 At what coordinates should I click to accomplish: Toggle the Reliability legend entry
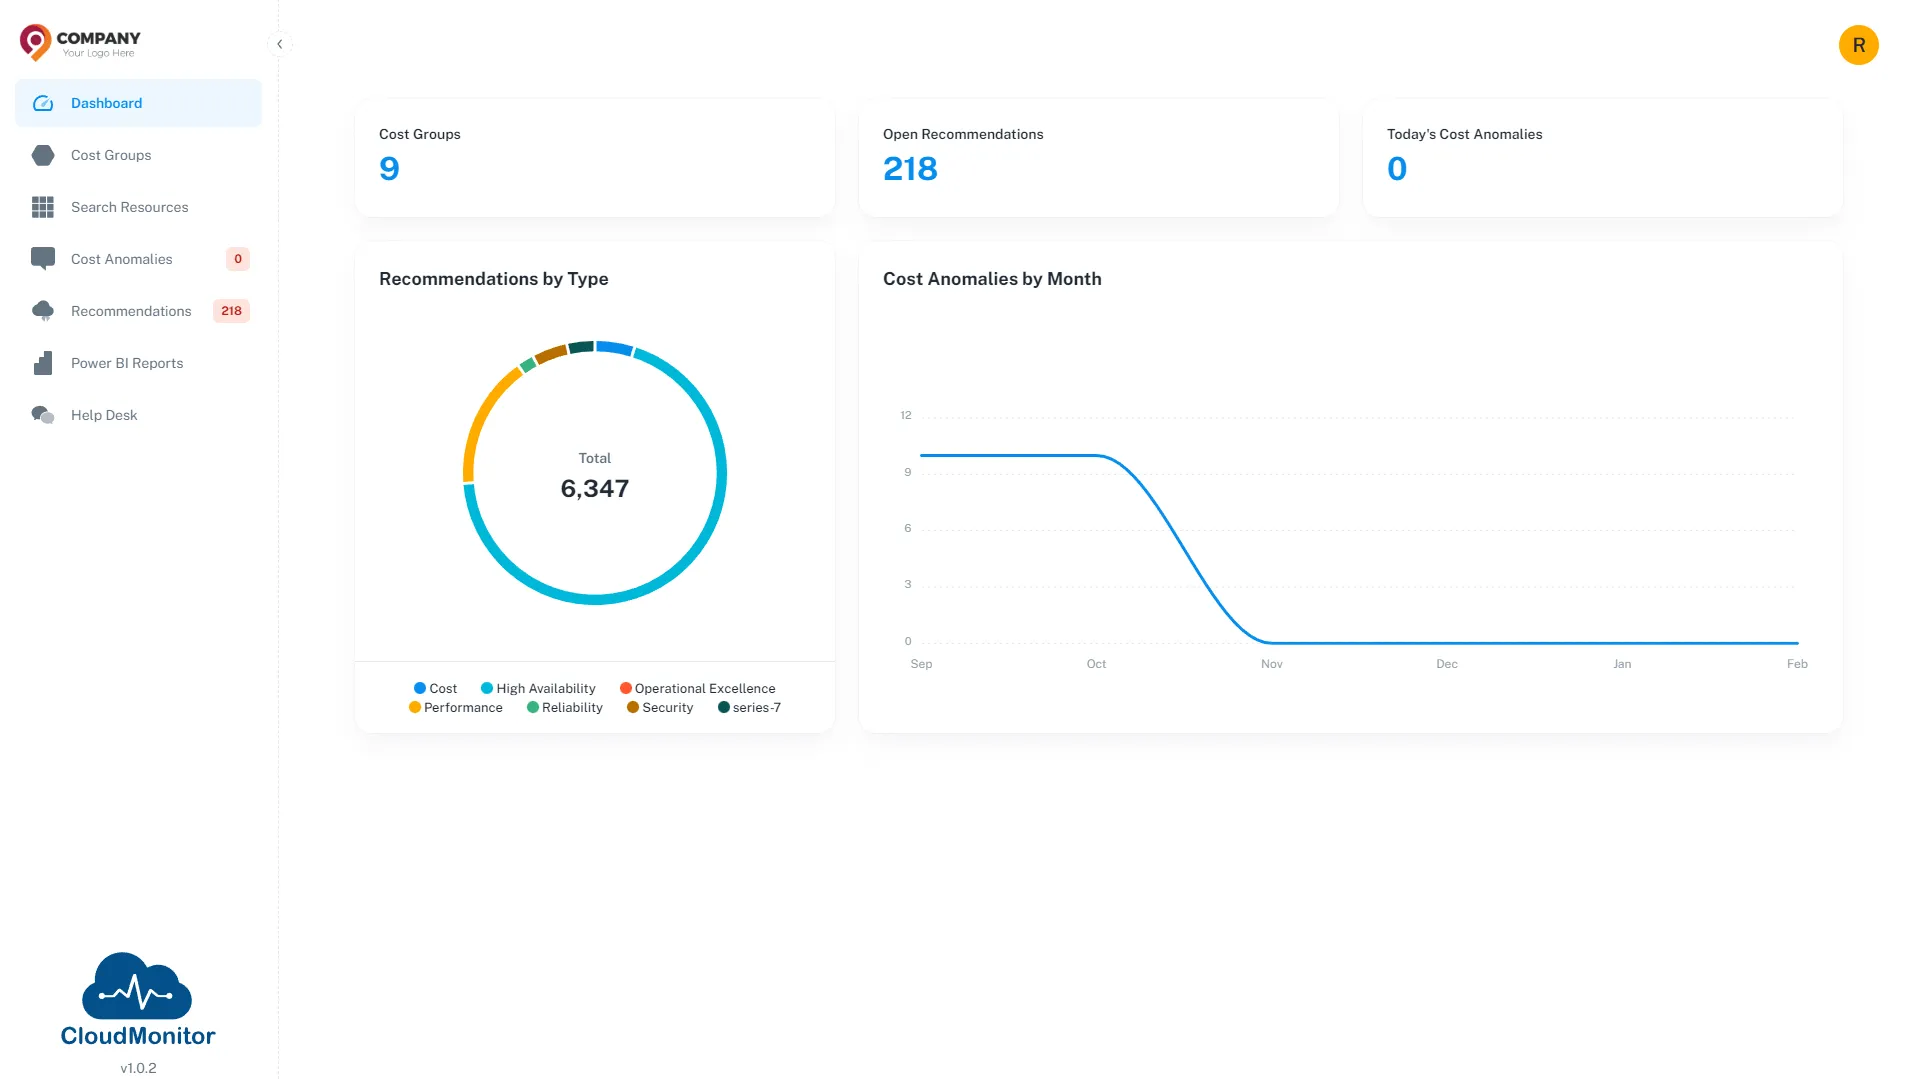tap(564, 707)
